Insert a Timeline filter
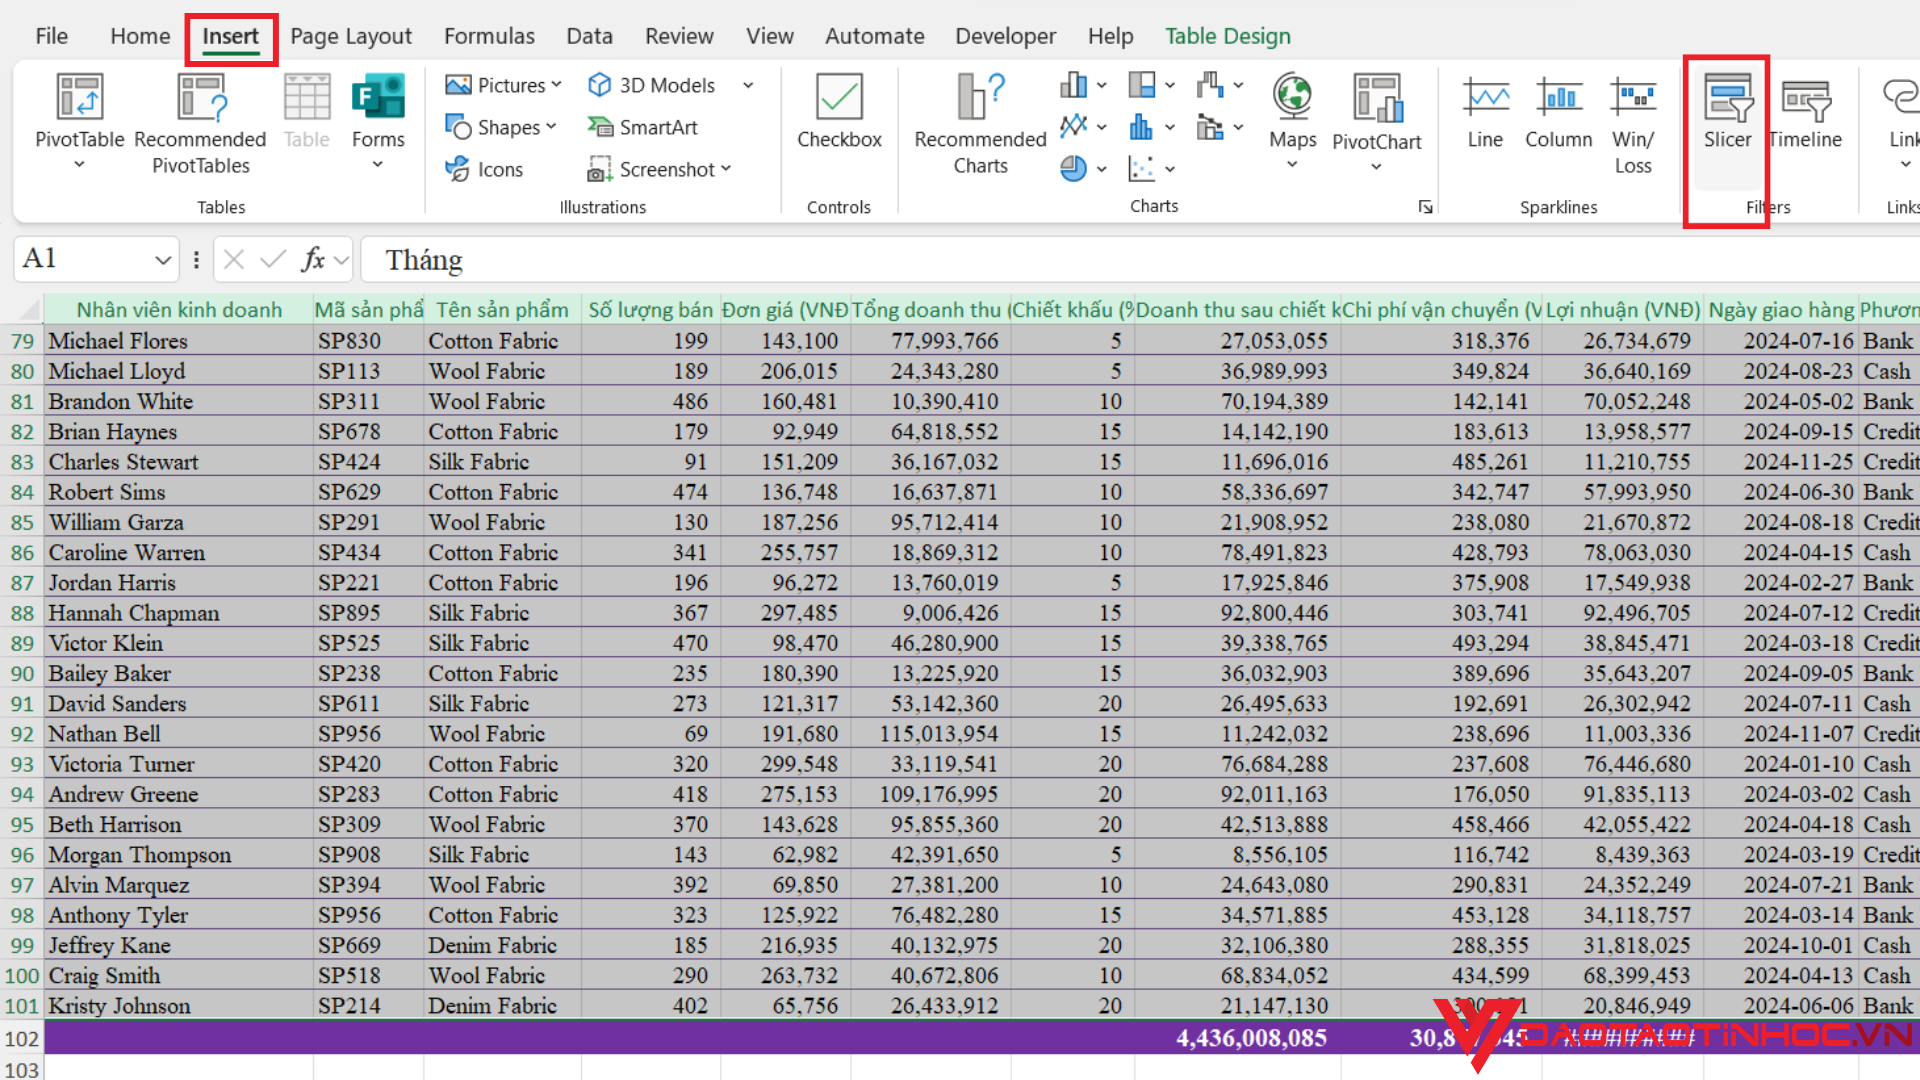The width and height of the screenshot is (1920, 1080). tap(1805, 112)
